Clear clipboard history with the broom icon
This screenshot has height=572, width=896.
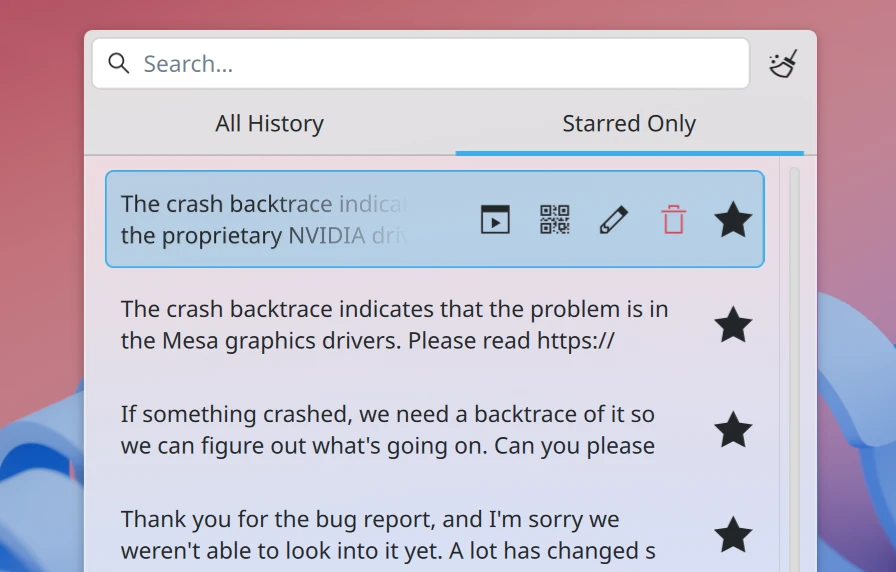pyautogui.click(x=783, y=64)
